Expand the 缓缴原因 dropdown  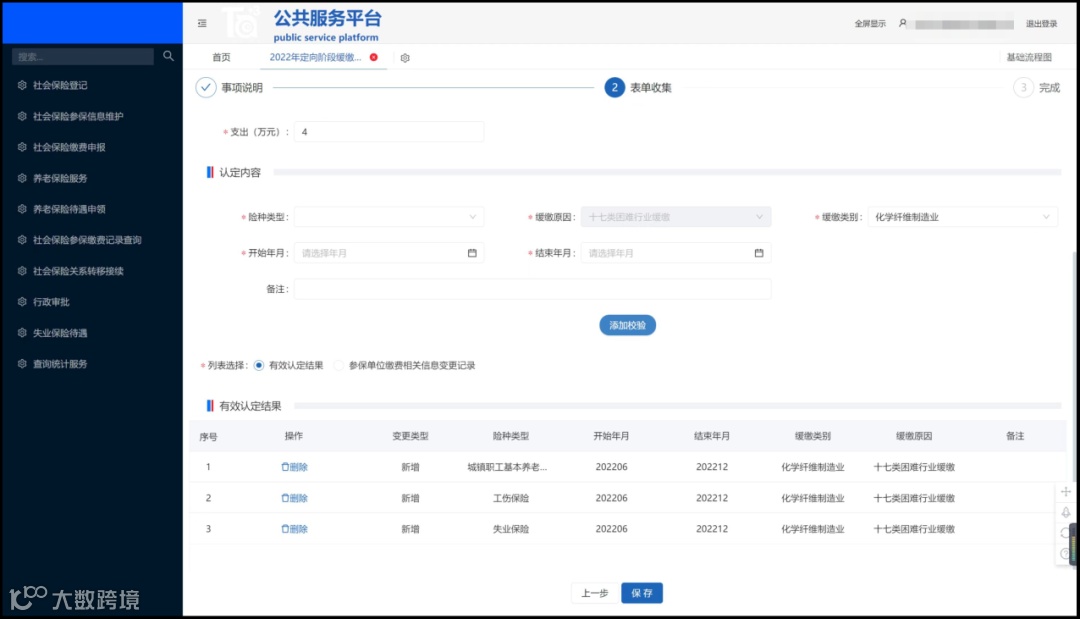[x=676, y=217]
